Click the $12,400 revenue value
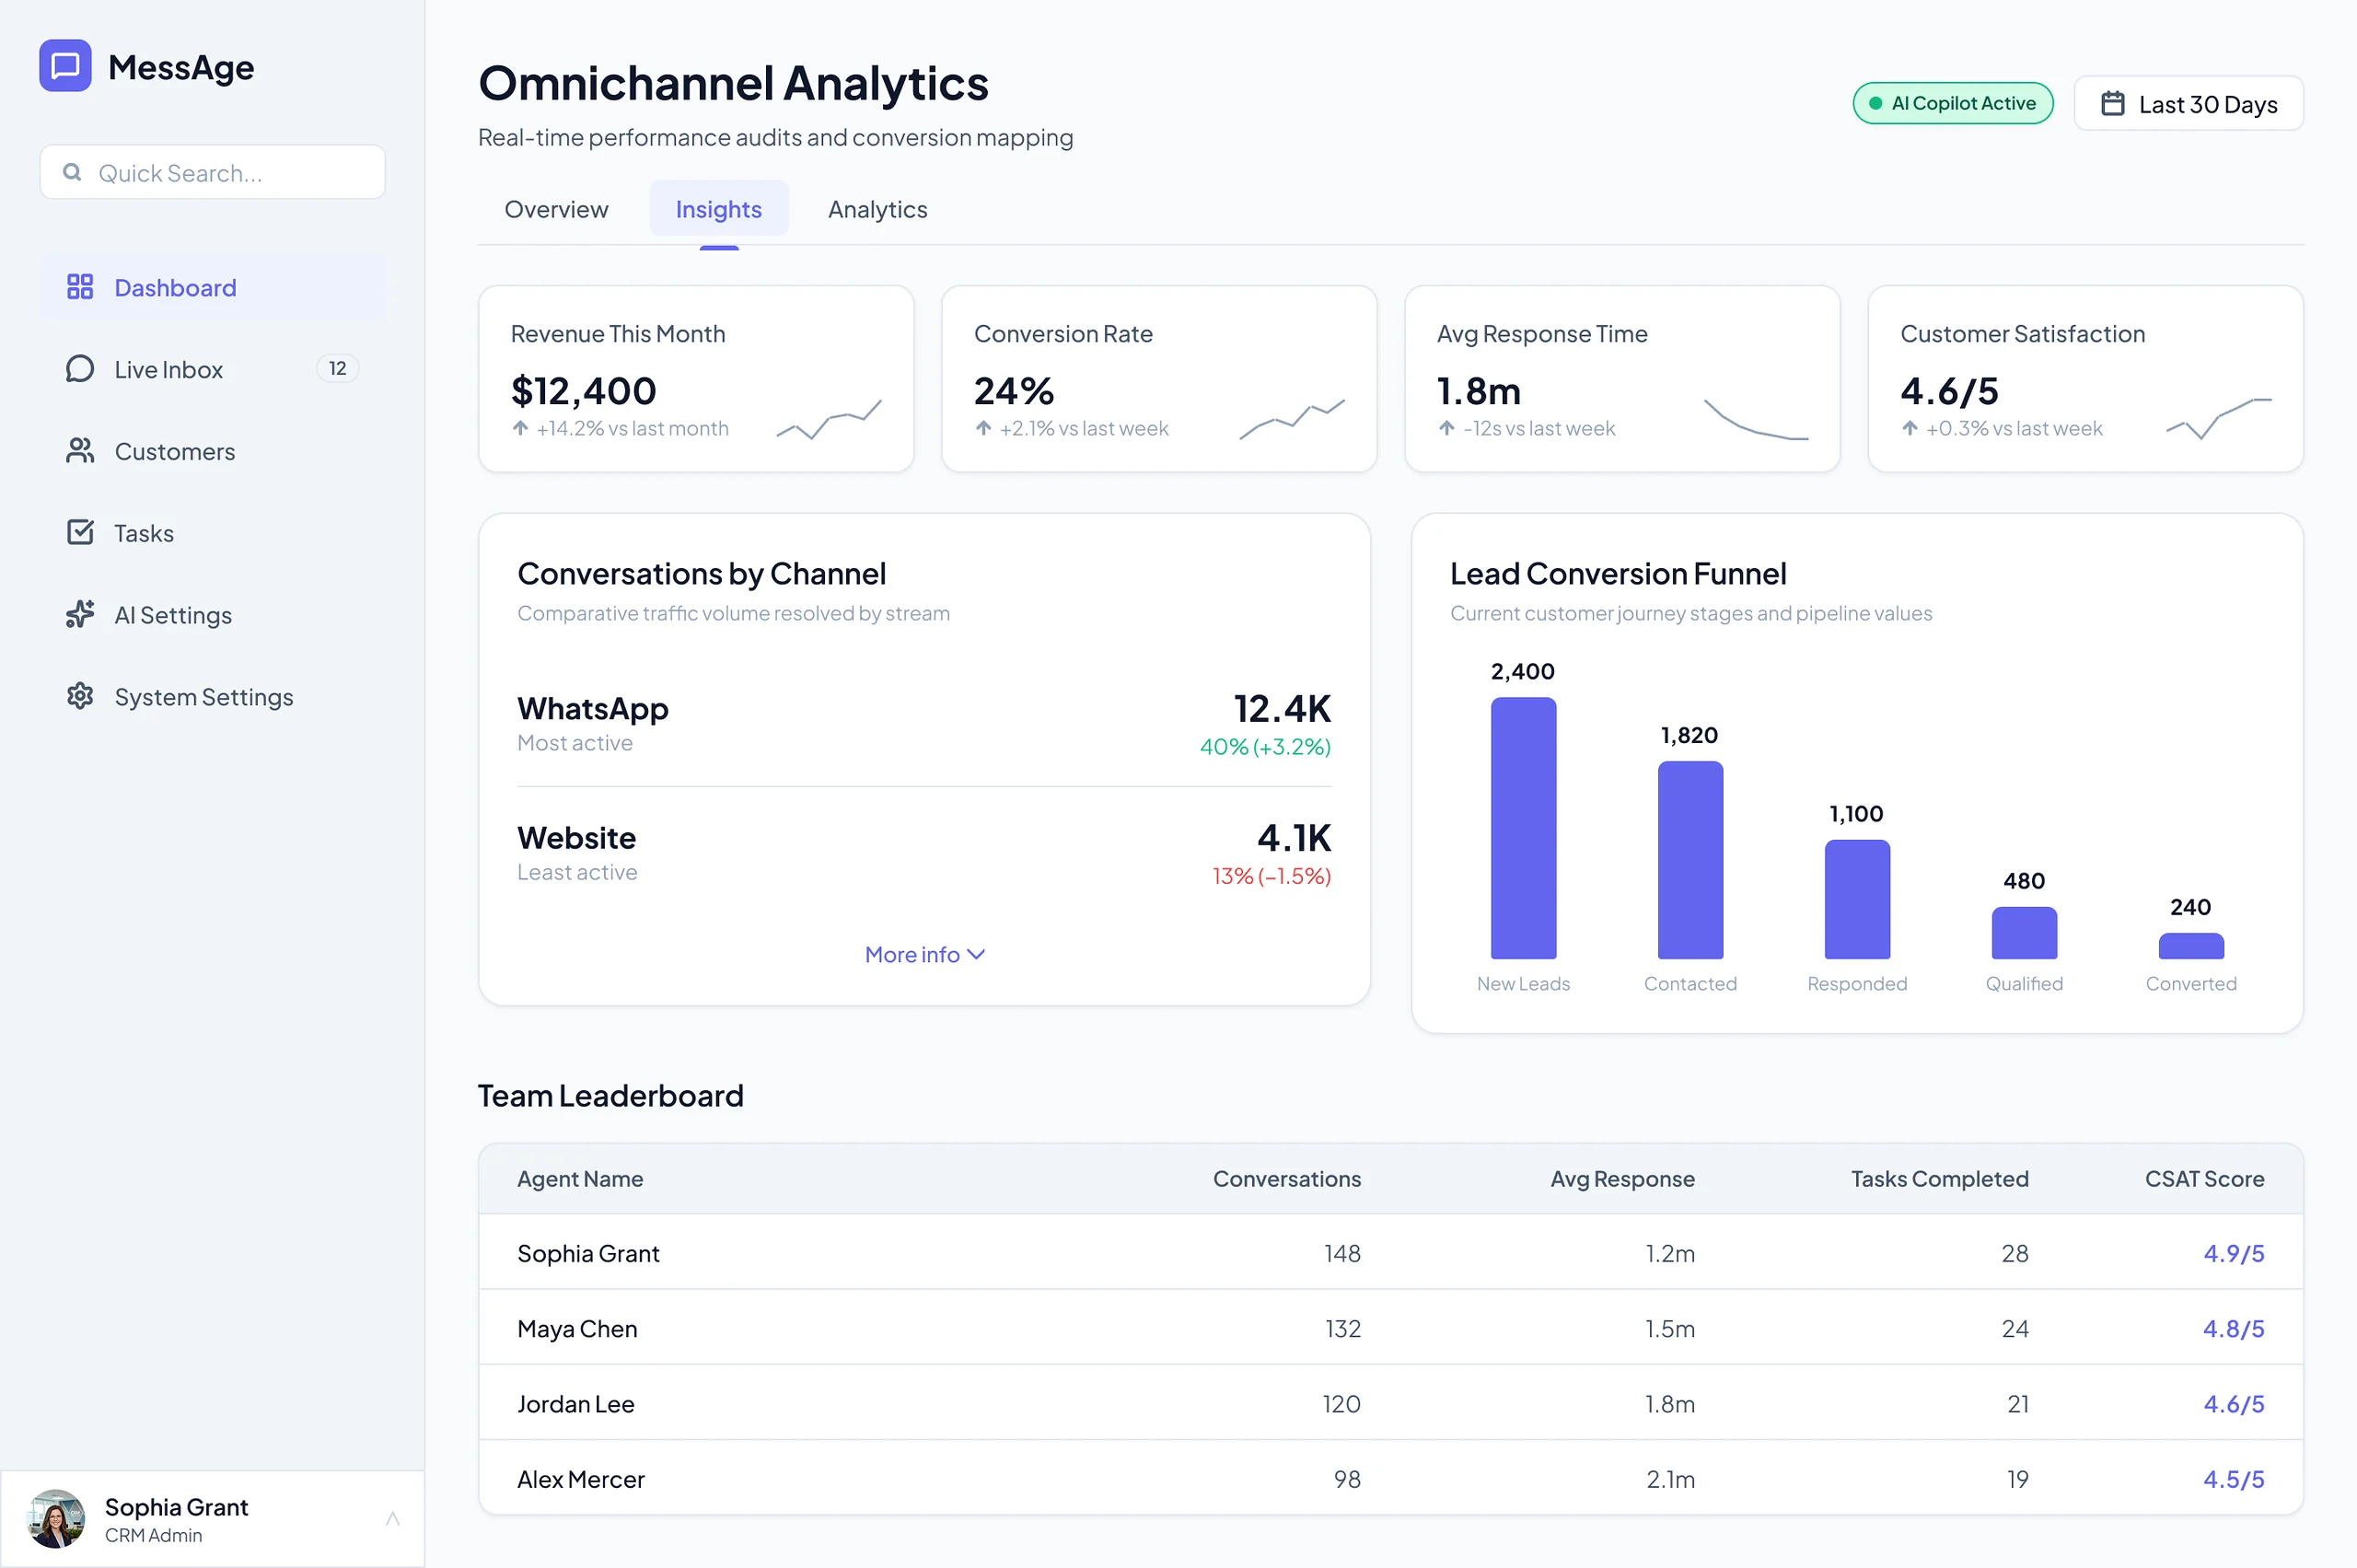Screen dimensions: 2357x1568 click(x=583, y=390)
